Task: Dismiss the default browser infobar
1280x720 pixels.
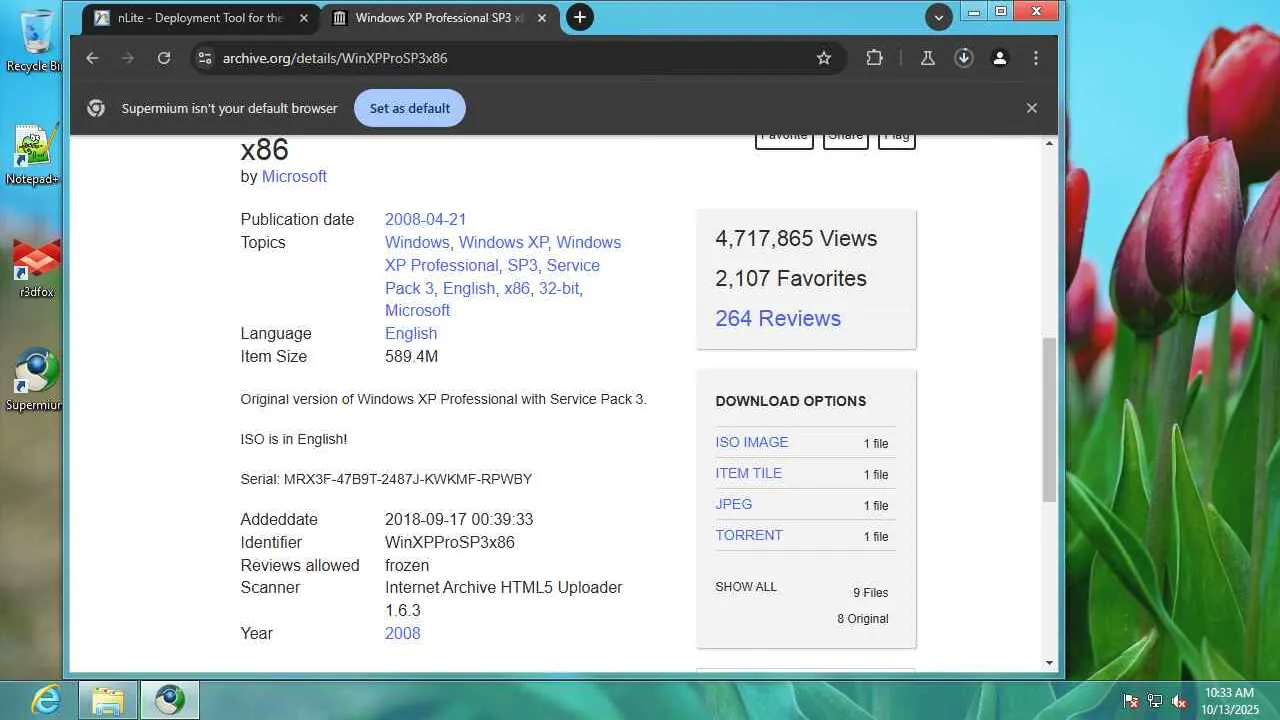Action: tap(1032, 108)
